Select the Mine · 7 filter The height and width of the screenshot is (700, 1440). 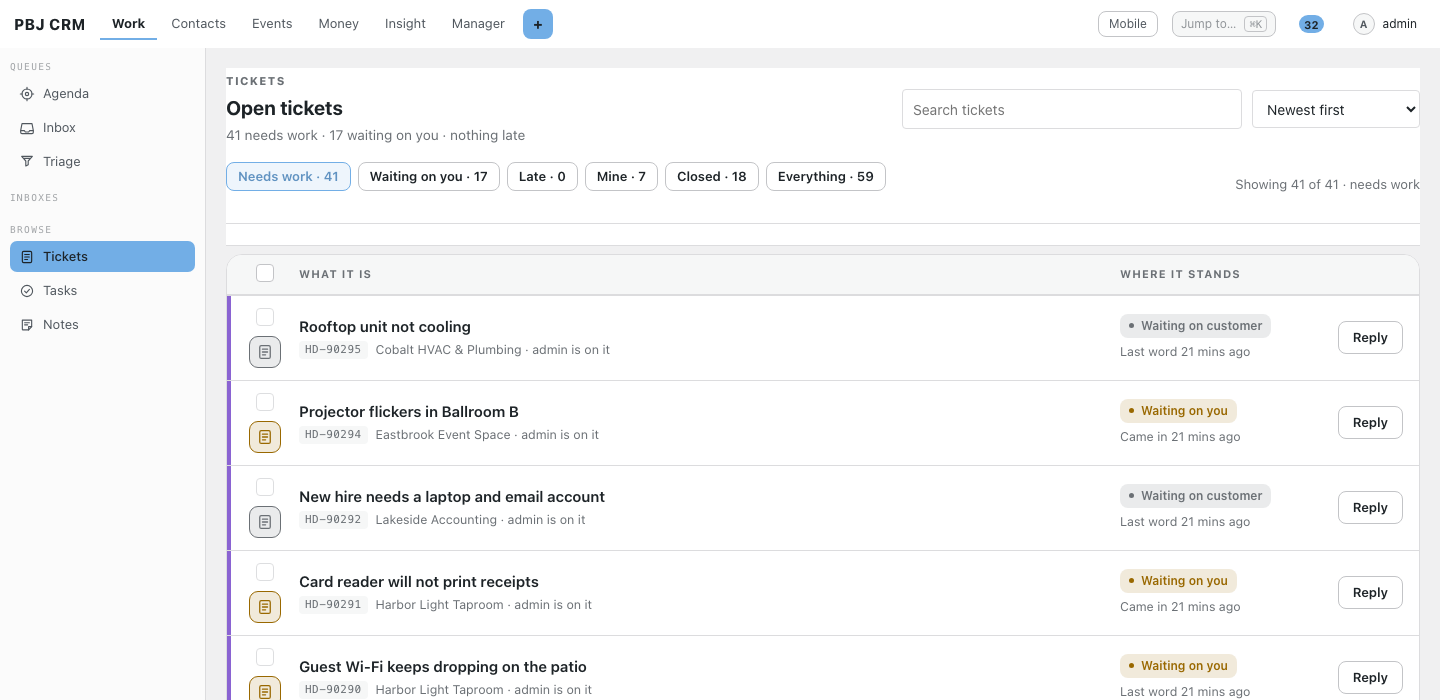click(621, 177)
